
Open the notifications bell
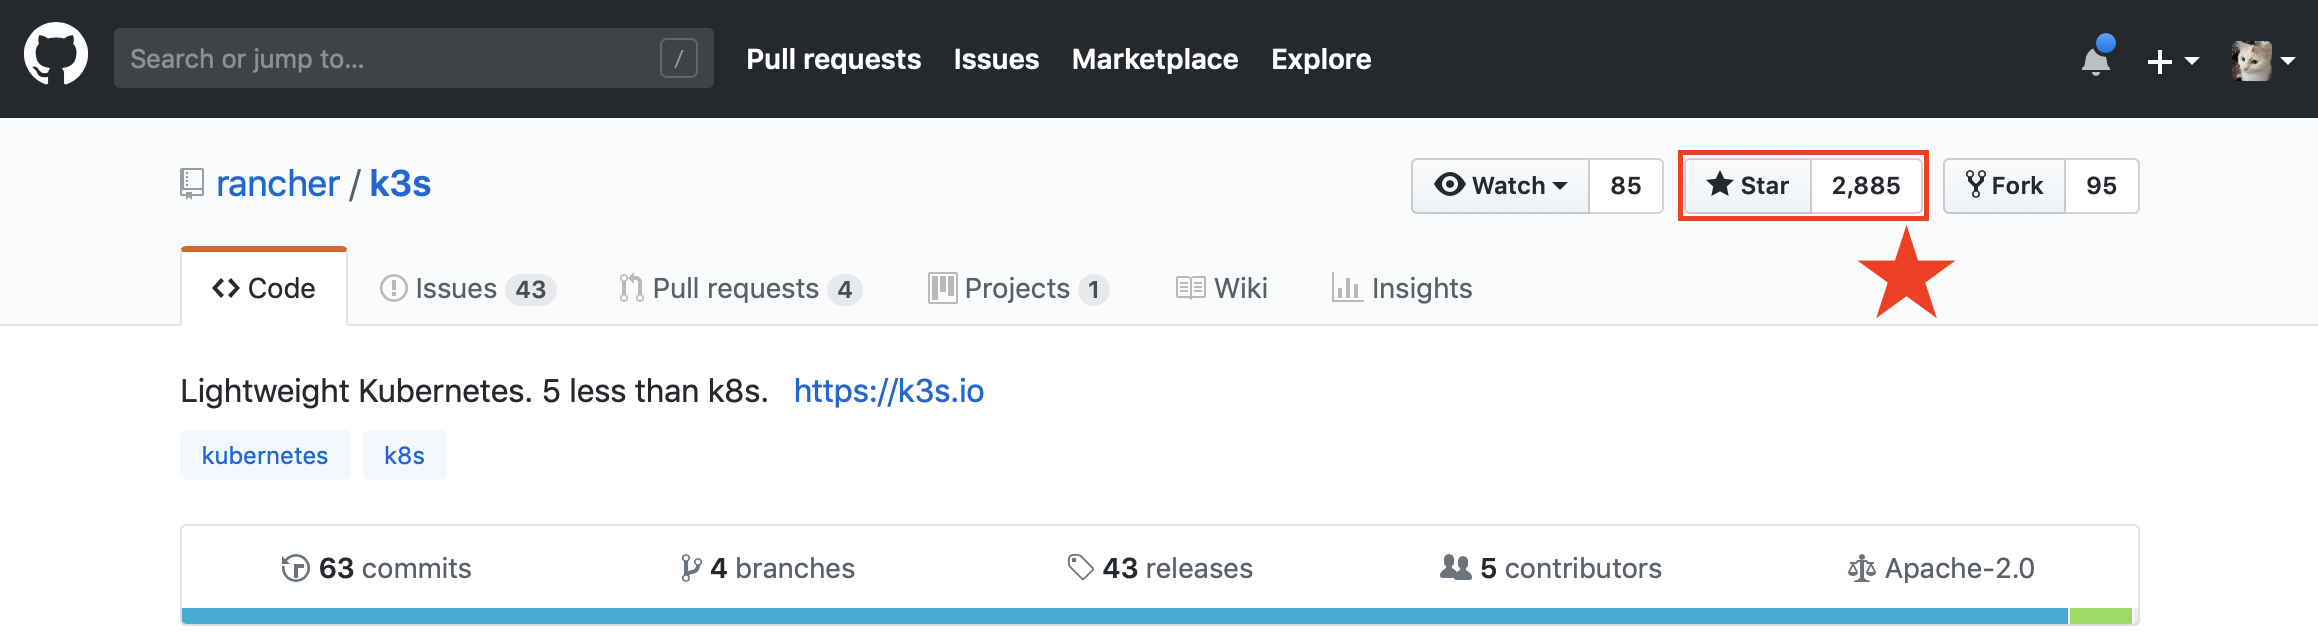[2096, 58]
